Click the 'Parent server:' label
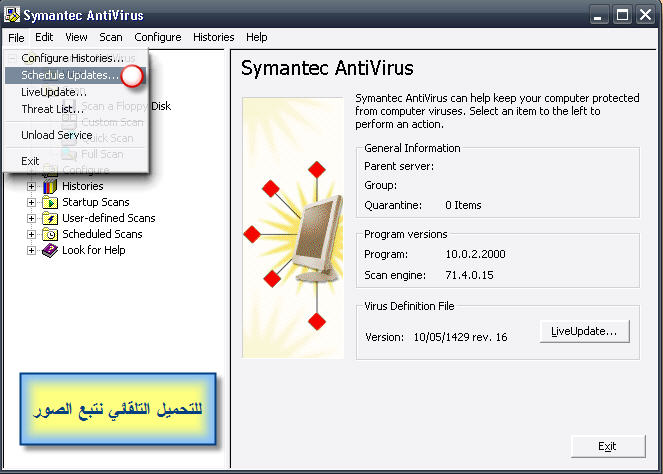Viewport: 663px width, 474px height. (x=399, y=166)
